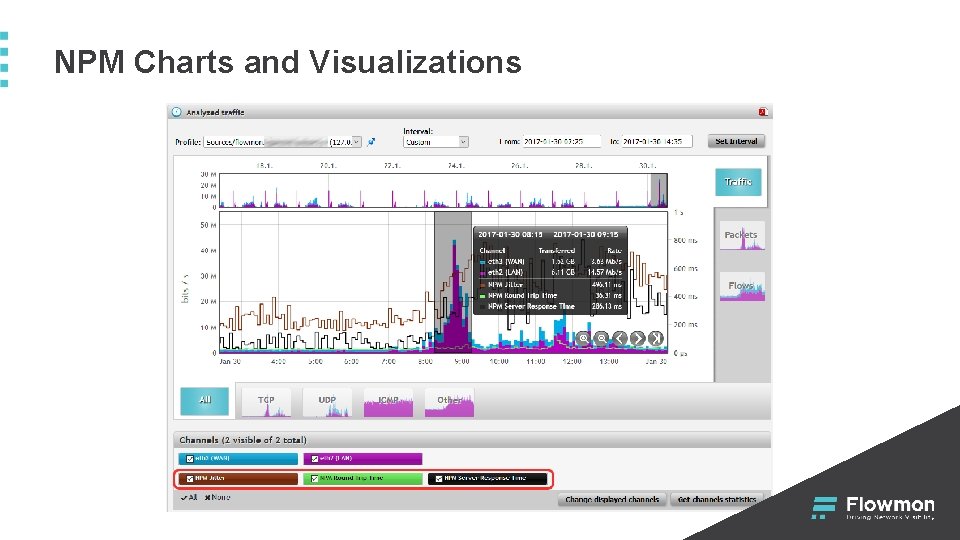Open the Interval Custom dropdown
The image size is (960, 540).
click(x=436, y=142)
